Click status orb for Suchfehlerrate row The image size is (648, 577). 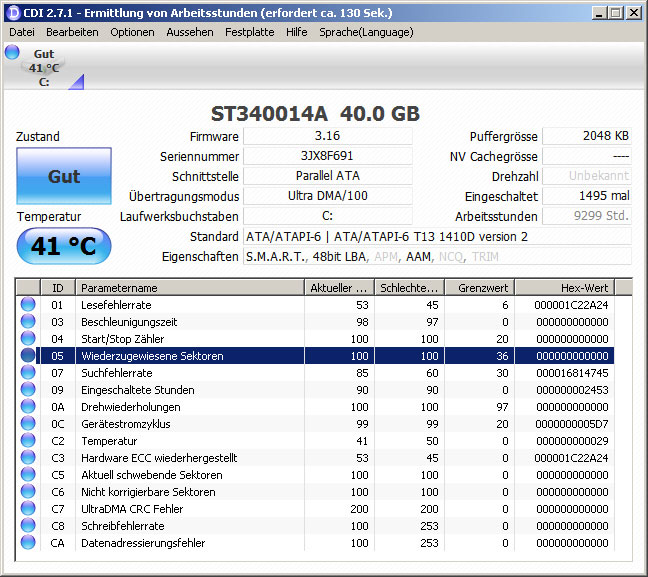(x=28, y=372)
